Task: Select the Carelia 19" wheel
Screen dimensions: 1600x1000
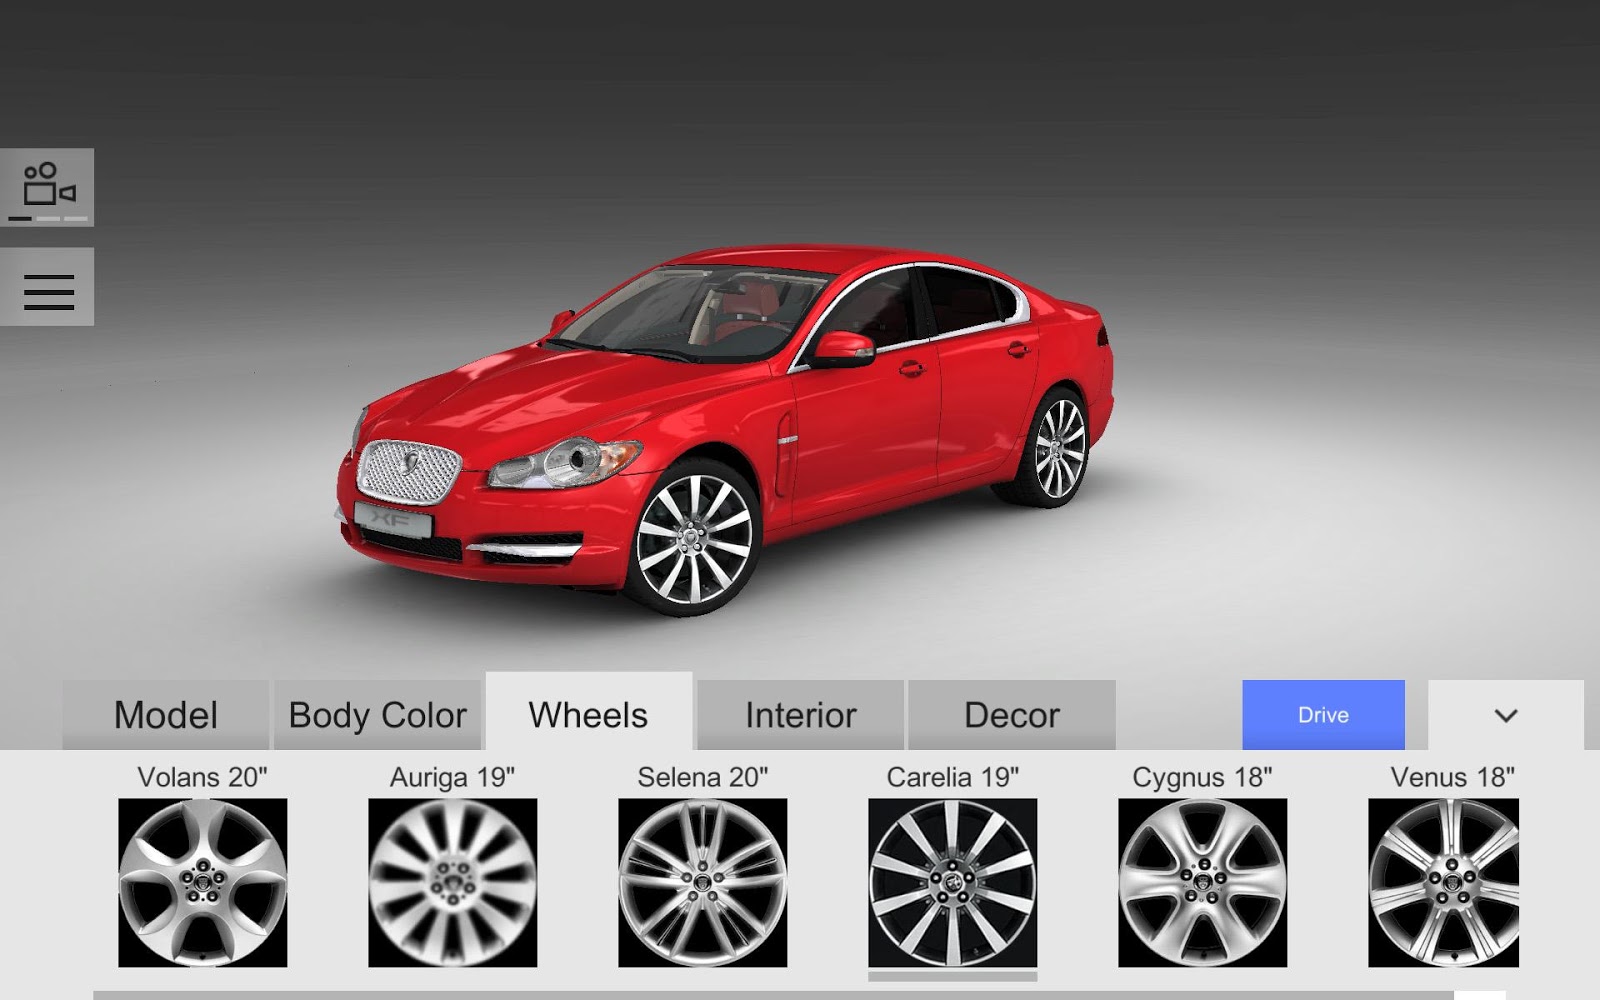Action: point(952,882)
